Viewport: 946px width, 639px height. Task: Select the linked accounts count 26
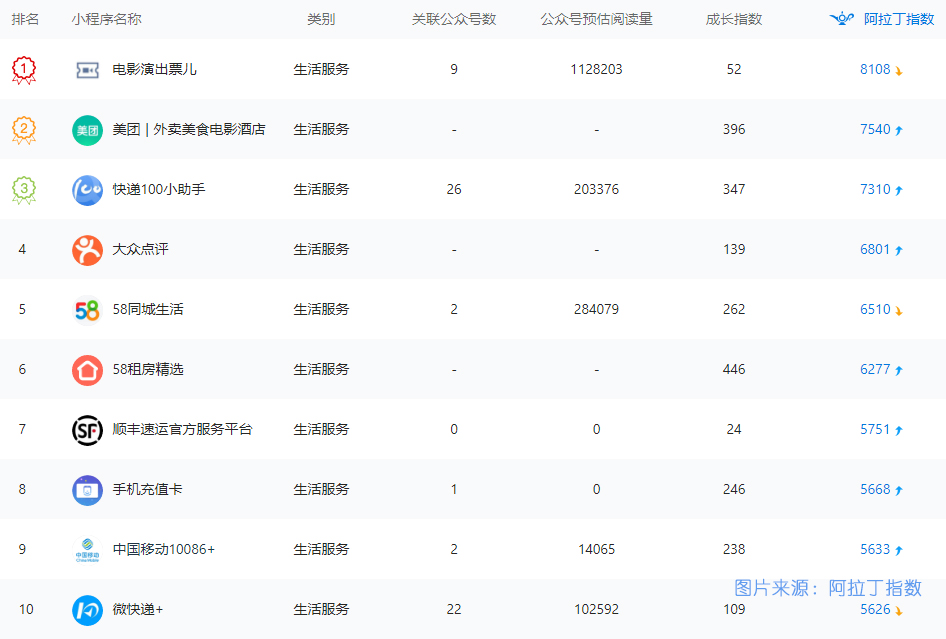pyautogui.click(x=454, y=189)
